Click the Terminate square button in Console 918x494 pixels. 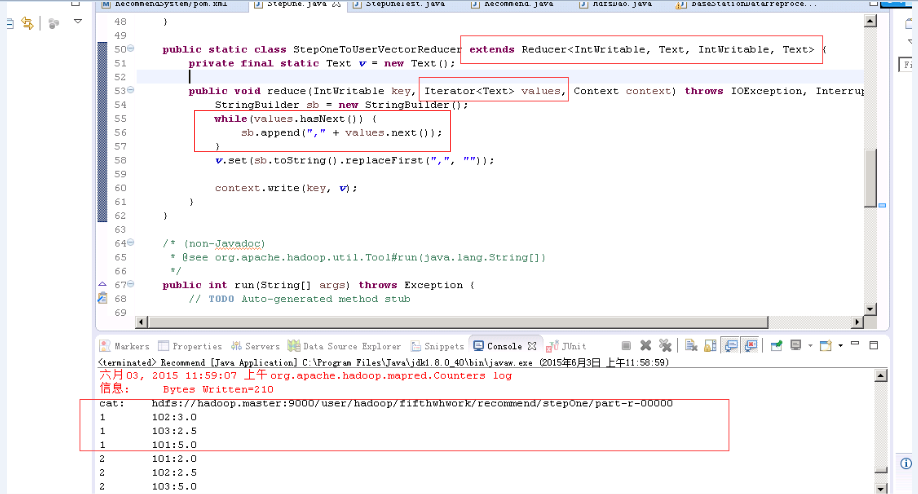coord(626,346)
